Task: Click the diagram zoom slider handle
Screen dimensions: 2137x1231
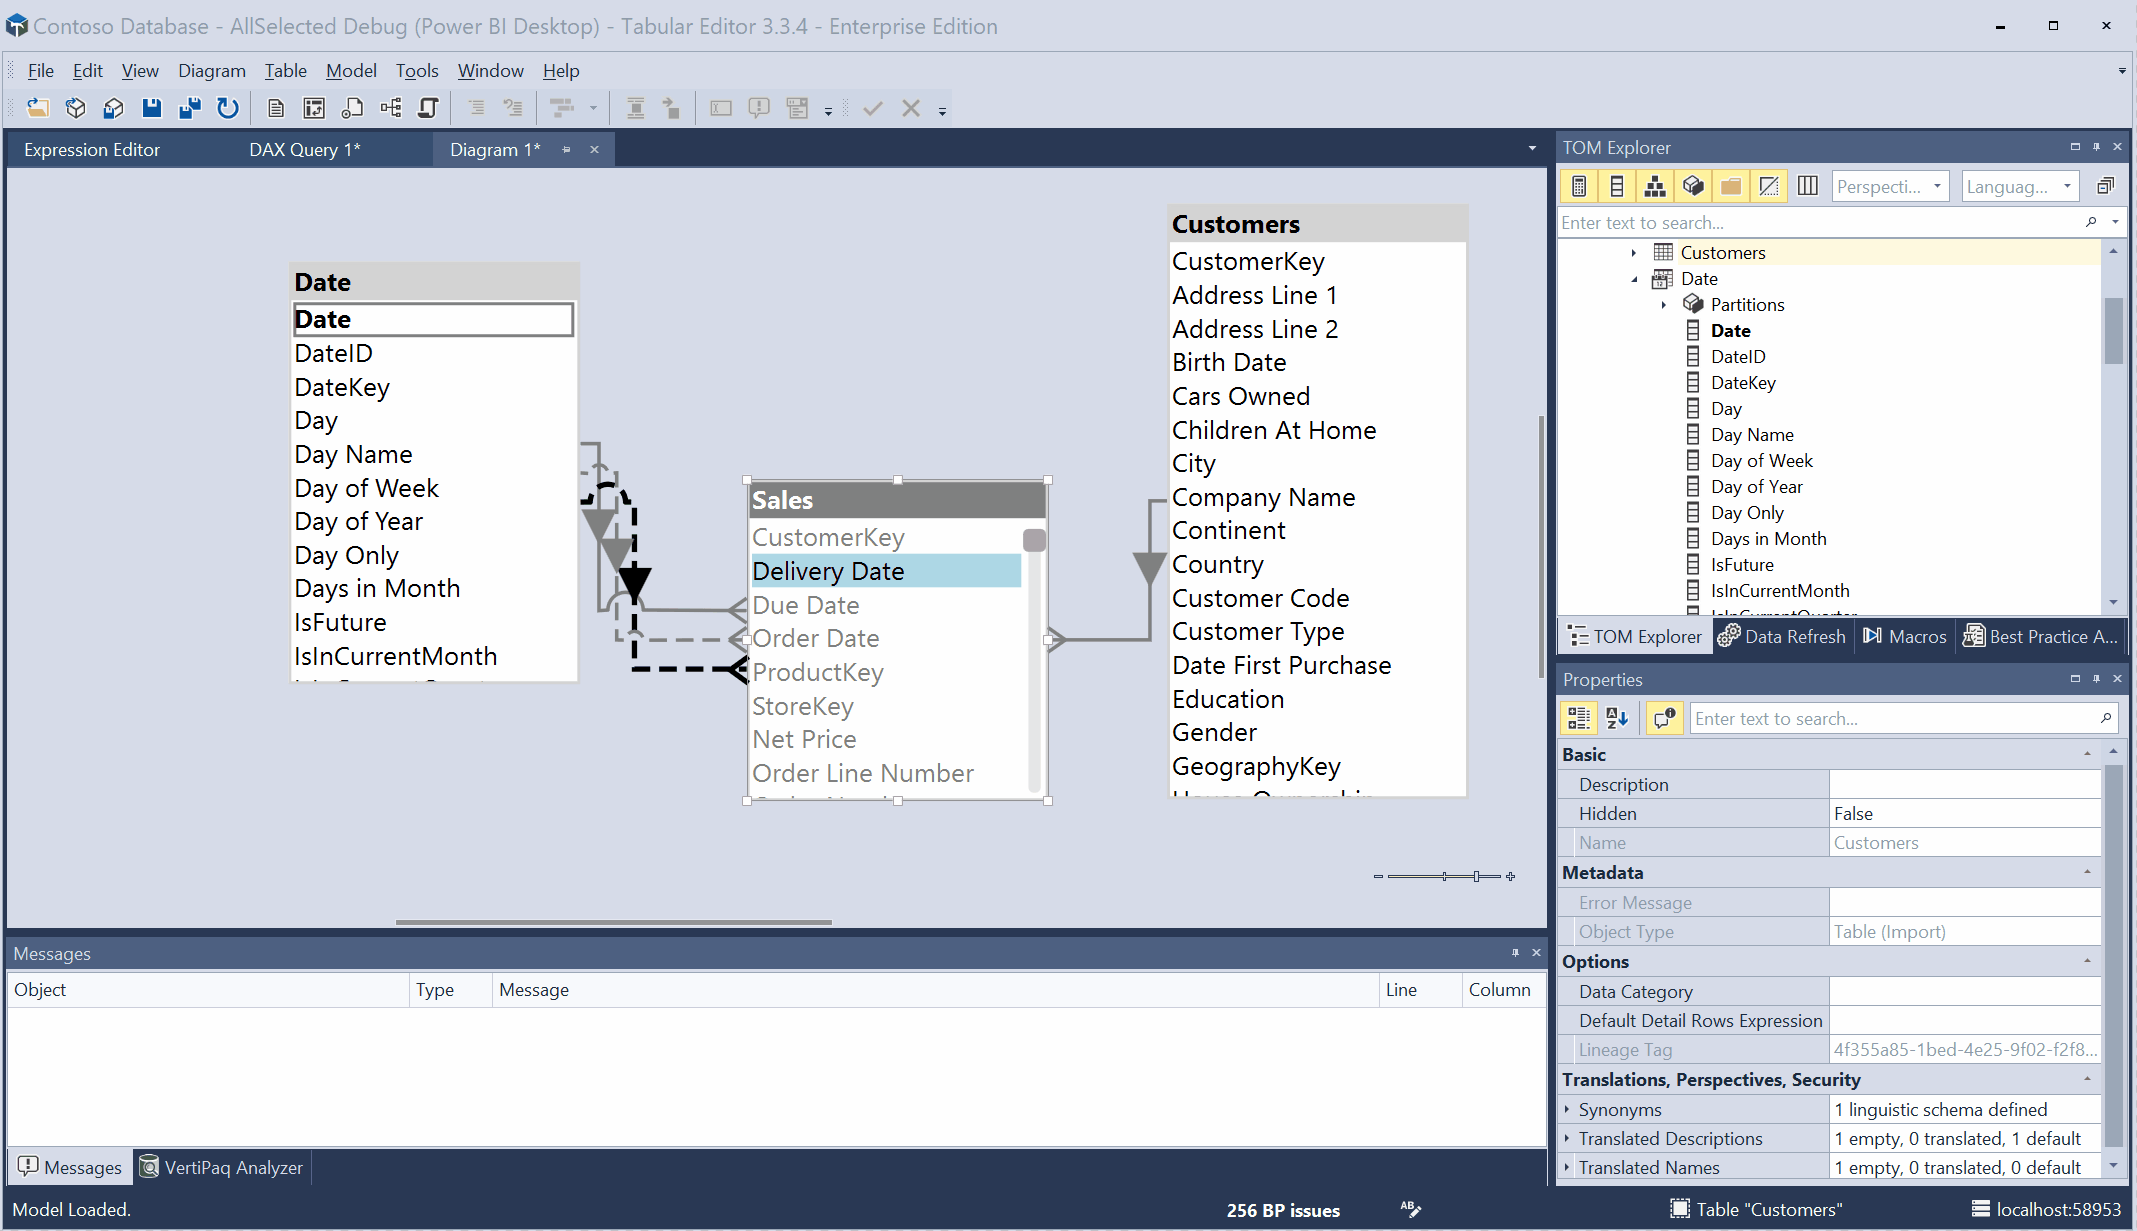Action: point(1476,877)
